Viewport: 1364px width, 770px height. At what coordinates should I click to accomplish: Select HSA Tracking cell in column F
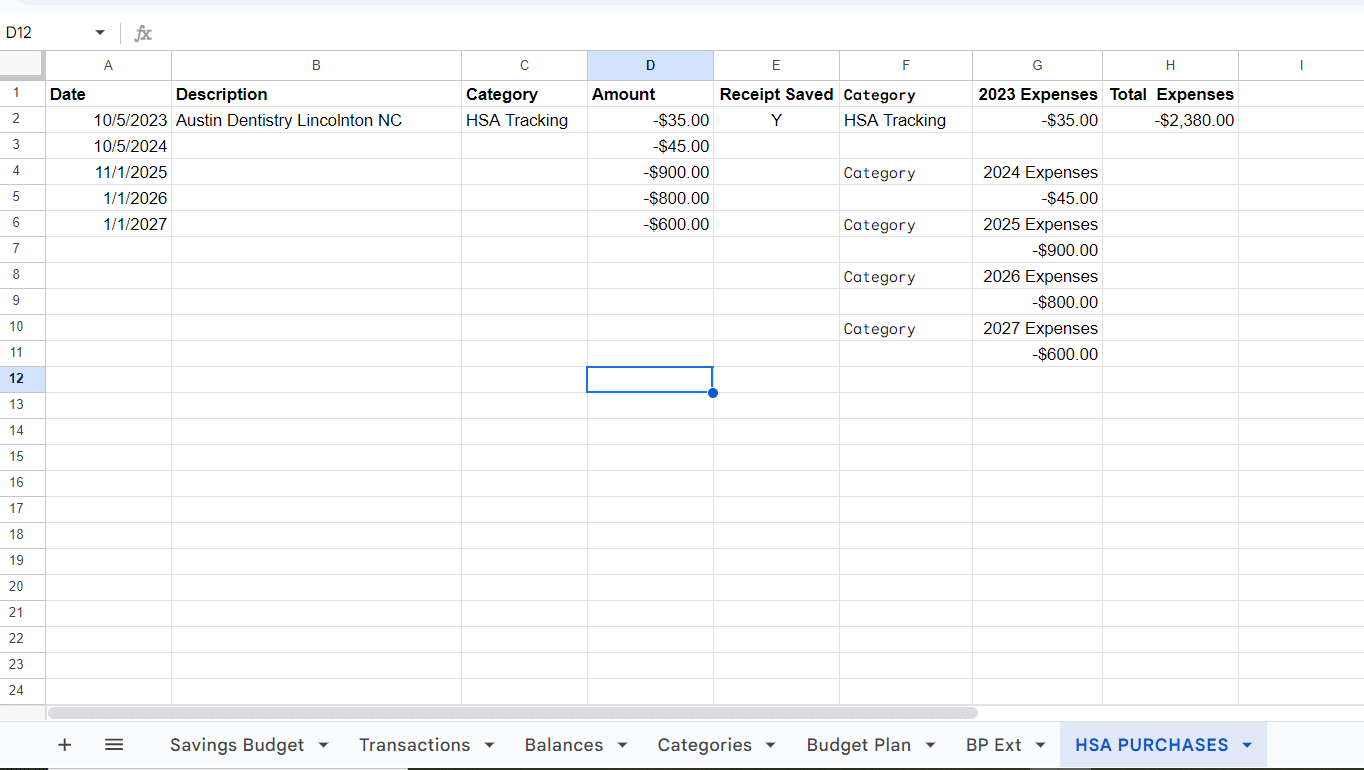click(906, 120)
